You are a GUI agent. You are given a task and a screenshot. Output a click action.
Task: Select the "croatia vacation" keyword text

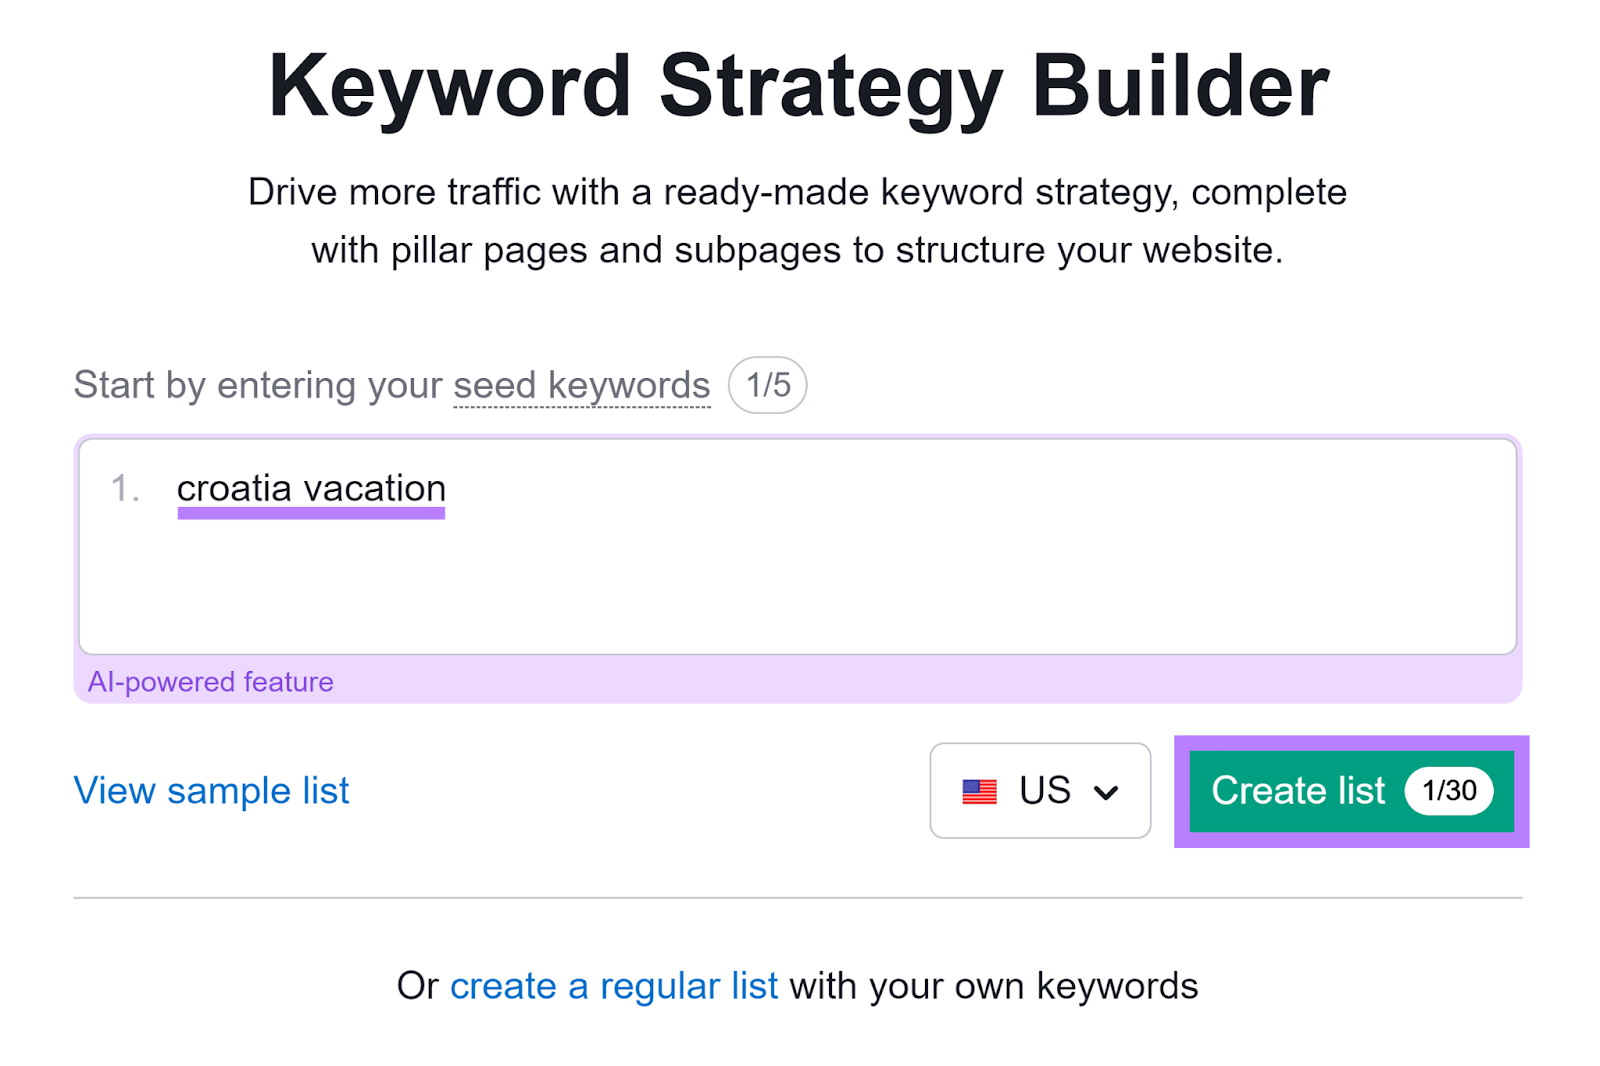(x=311, y=488)
